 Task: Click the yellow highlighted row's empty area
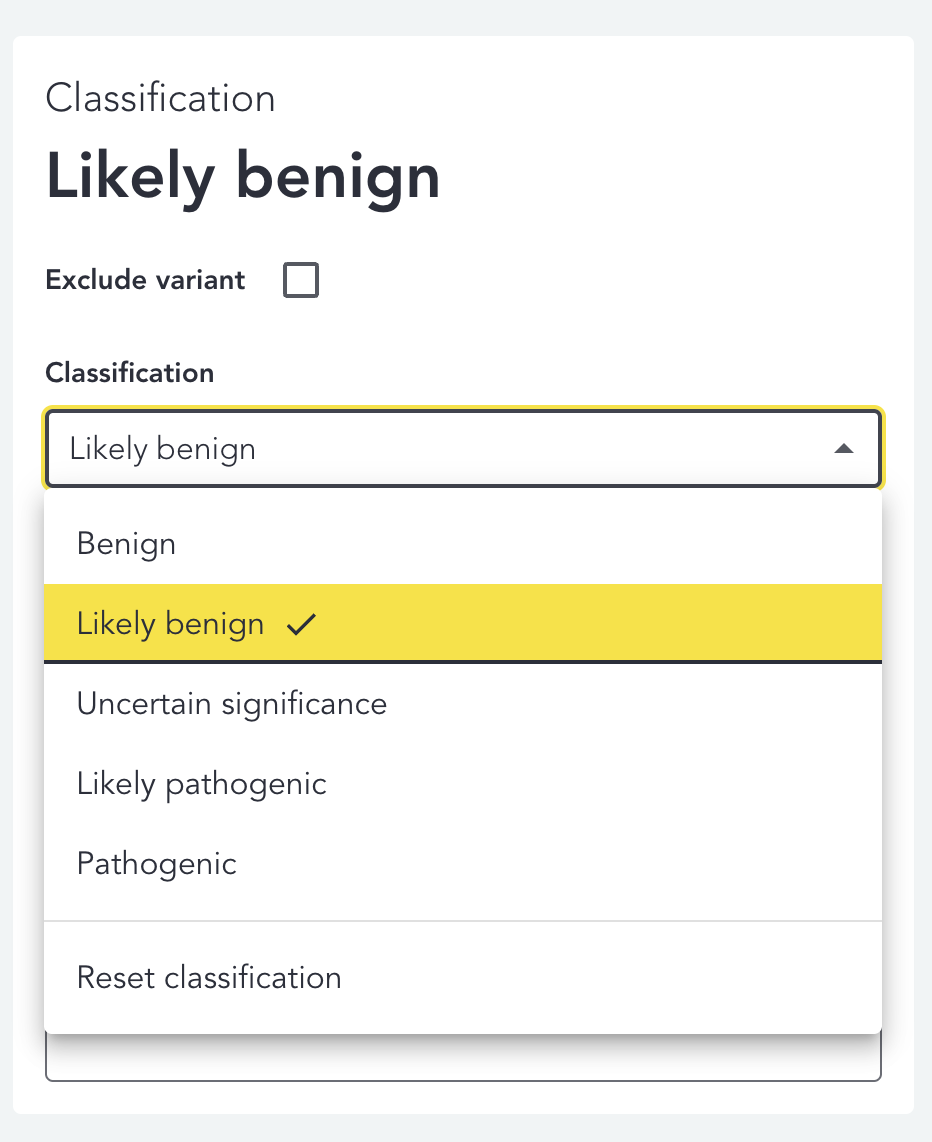(x=600, y=624)
